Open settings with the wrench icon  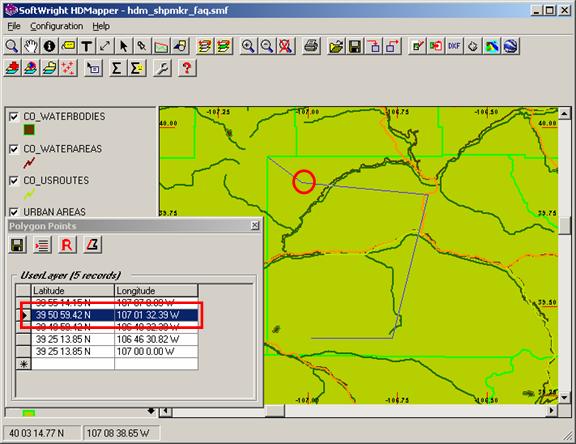[x=162, y=68]
